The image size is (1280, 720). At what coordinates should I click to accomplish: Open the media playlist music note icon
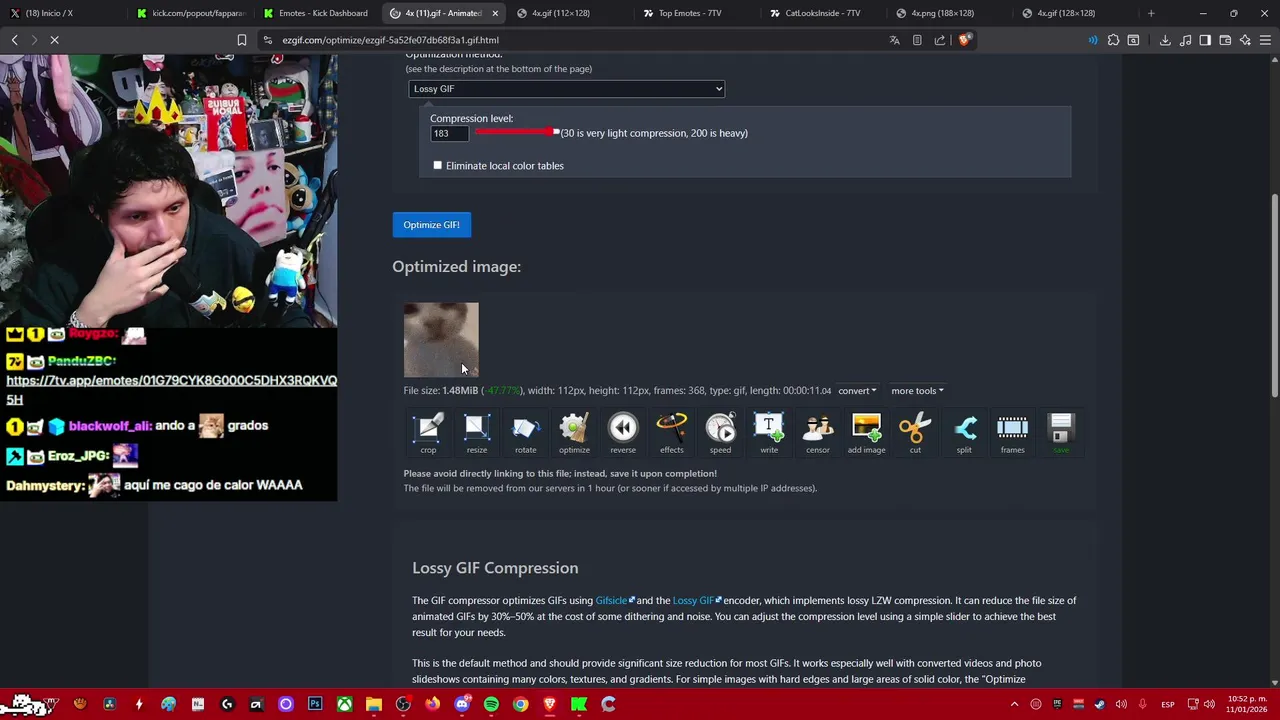tap(1185, 40)
